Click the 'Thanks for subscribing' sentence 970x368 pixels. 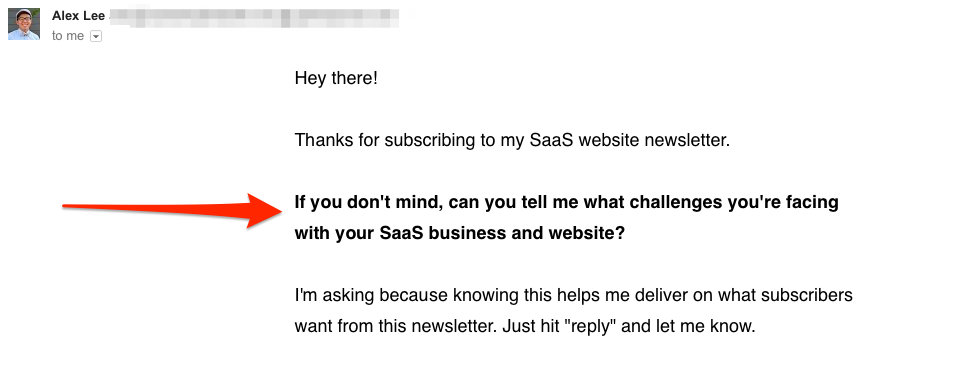tap(512, 140)
